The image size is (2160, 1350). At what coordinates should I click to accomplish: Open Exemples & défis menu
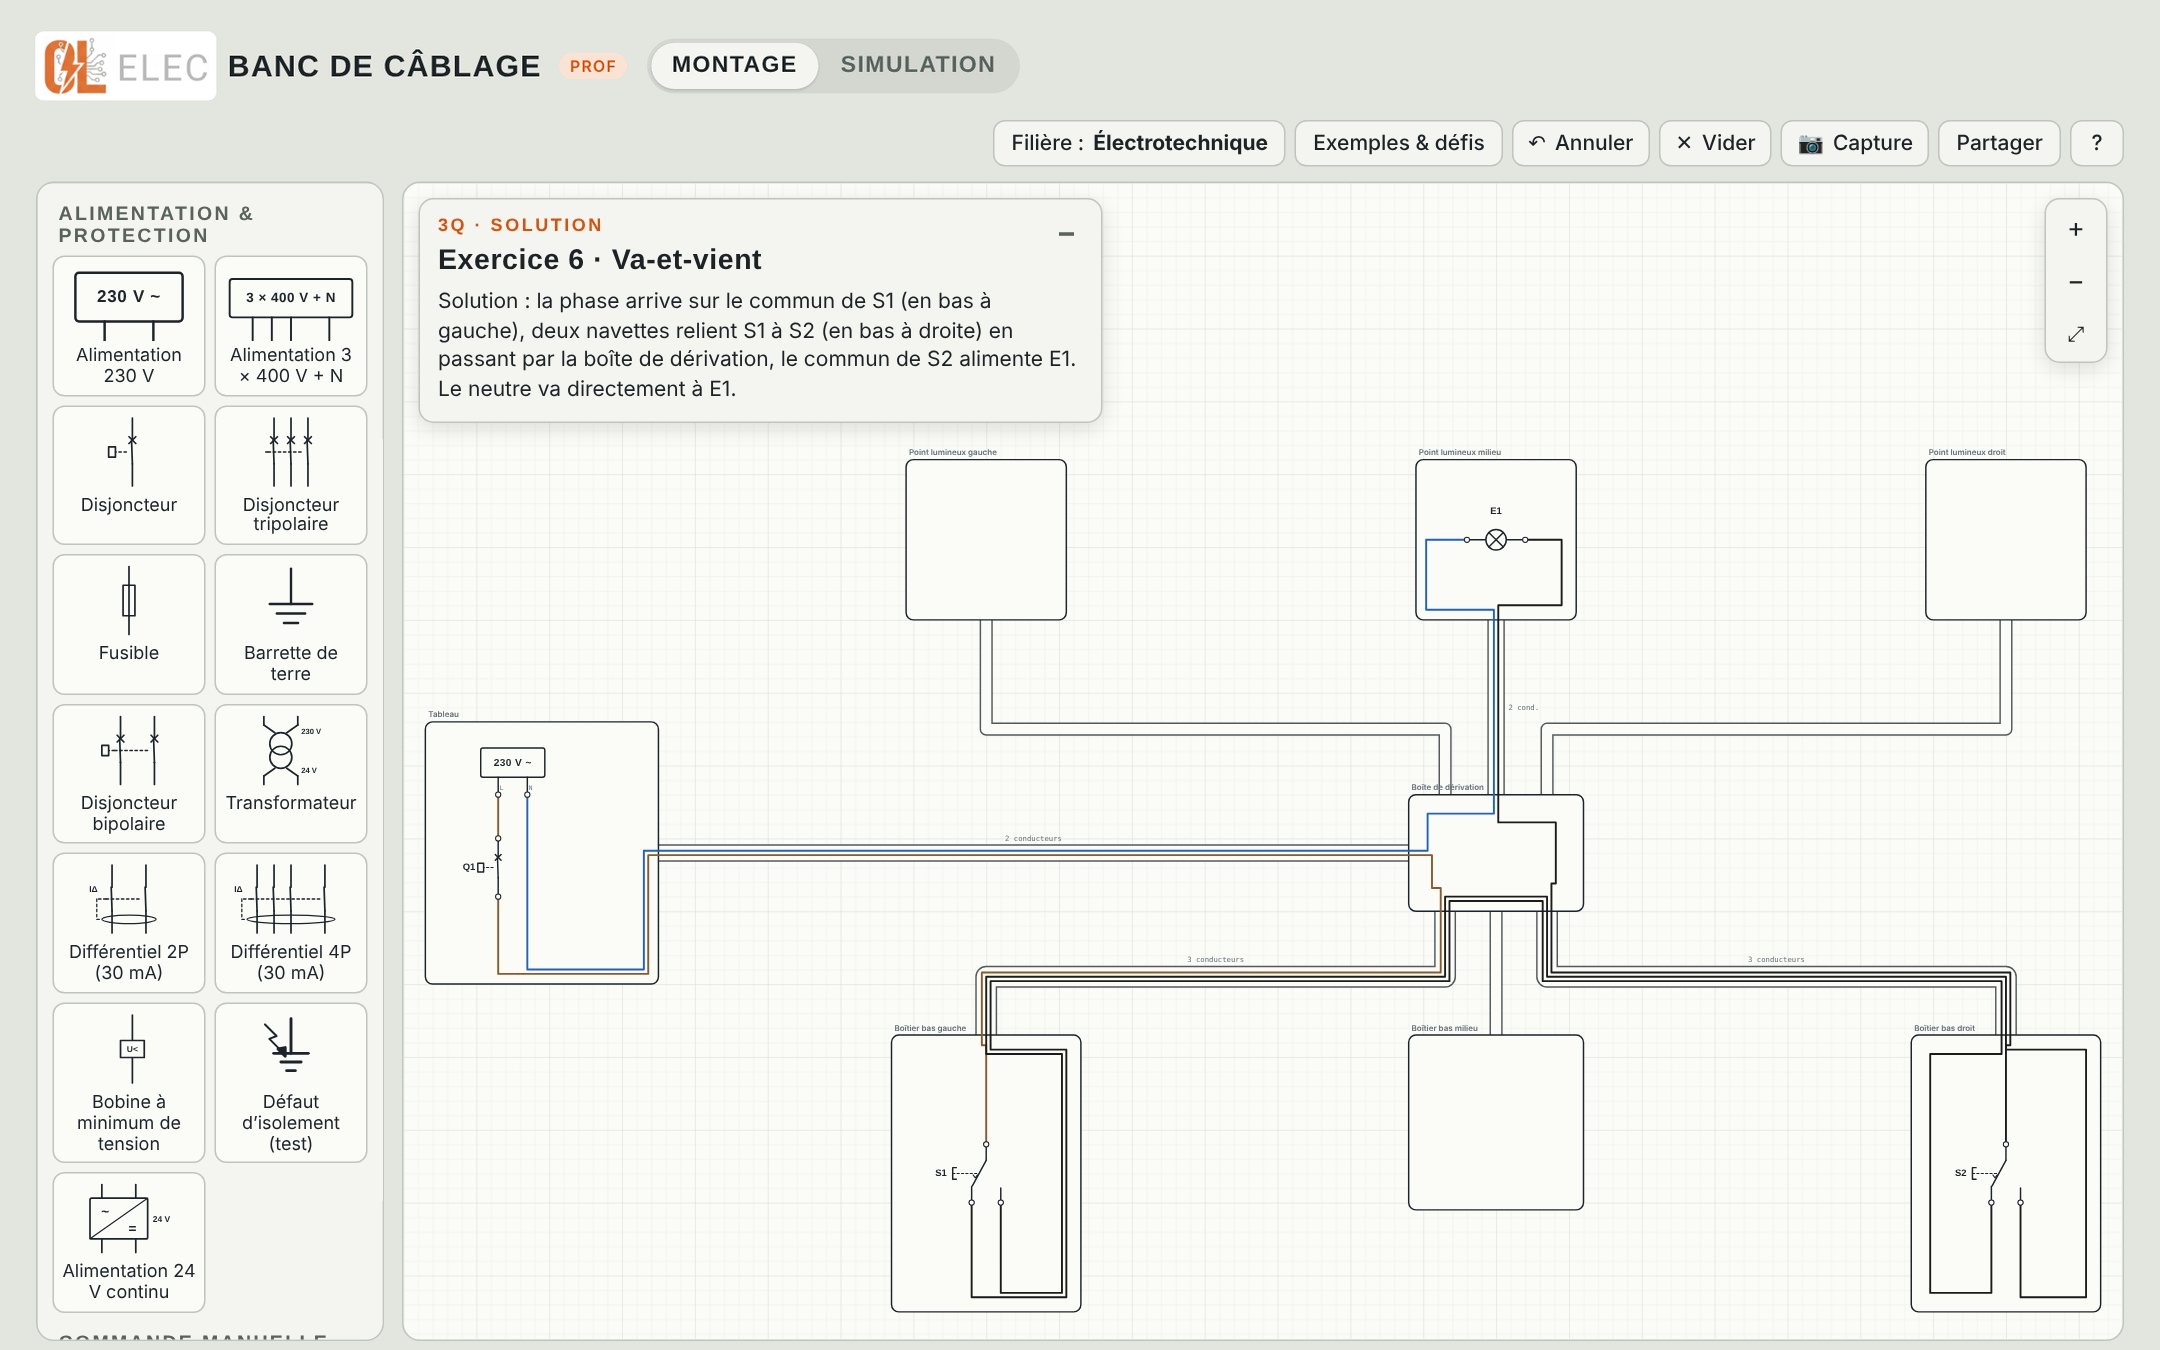click(1398, 143)
